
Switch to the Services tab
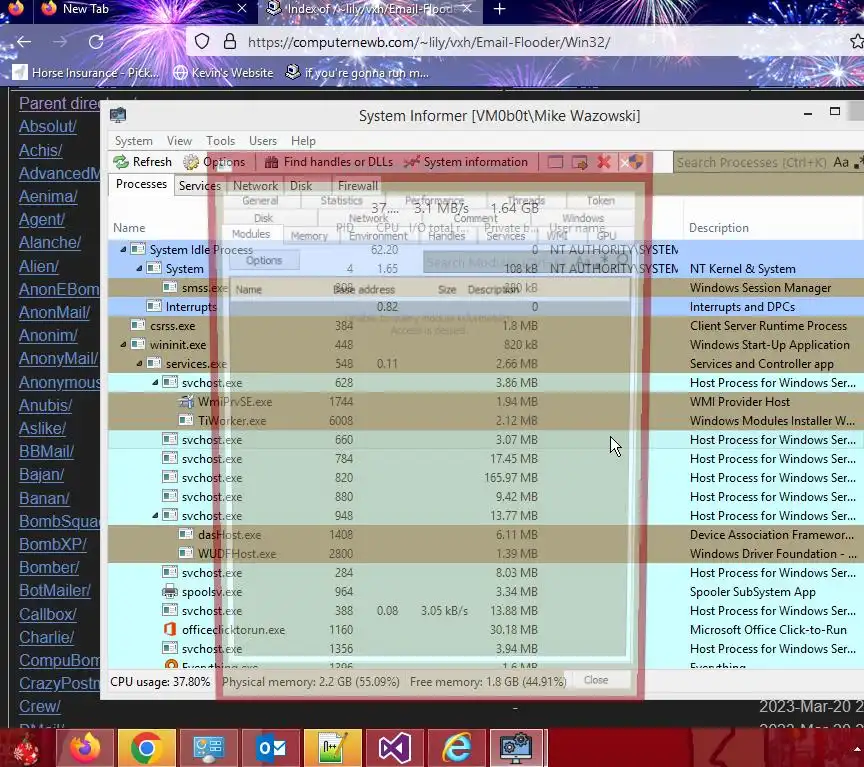[x=199, y=186]
